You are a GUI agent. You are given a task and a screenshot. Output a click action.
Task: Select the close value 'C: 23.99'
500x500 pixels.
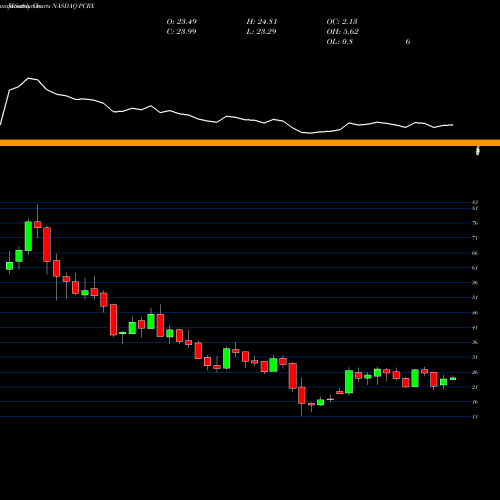click(181, 32)
